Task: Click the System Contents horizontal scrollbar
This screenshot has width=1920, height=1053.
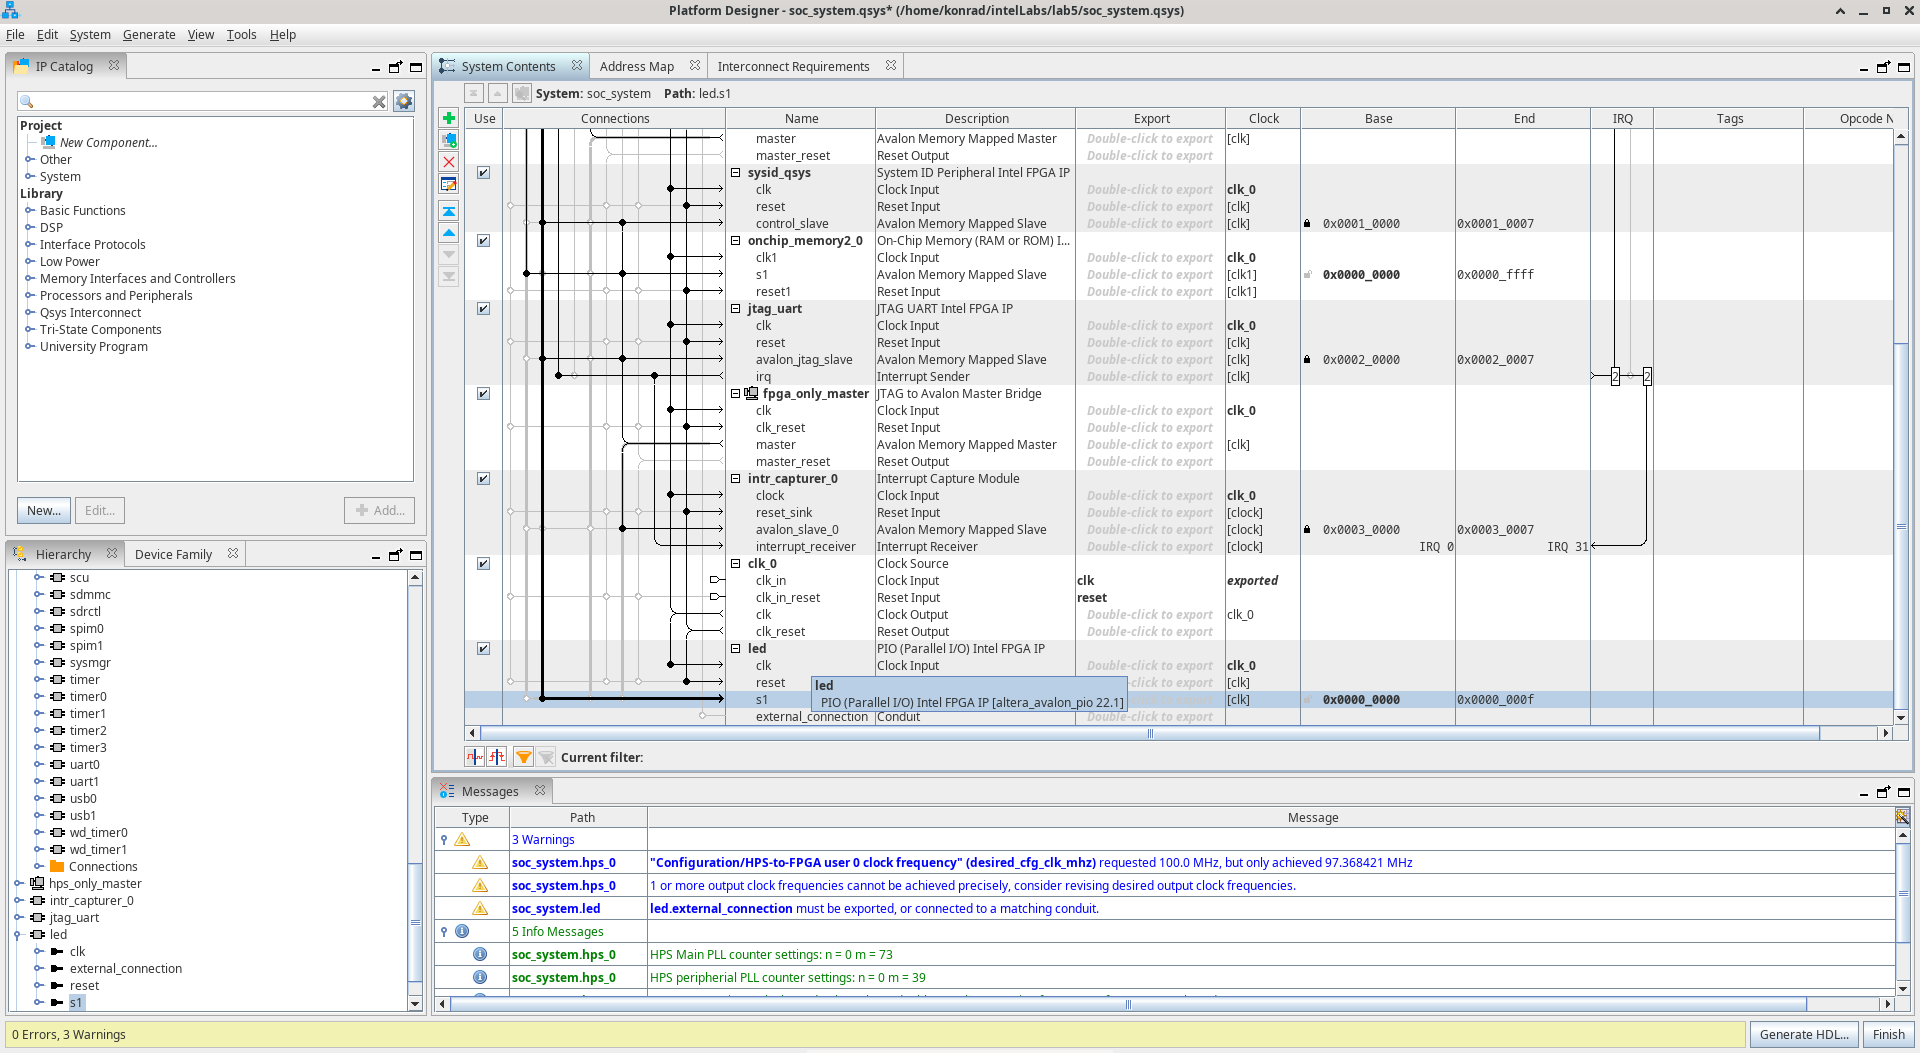Action: click(1150, 734)
